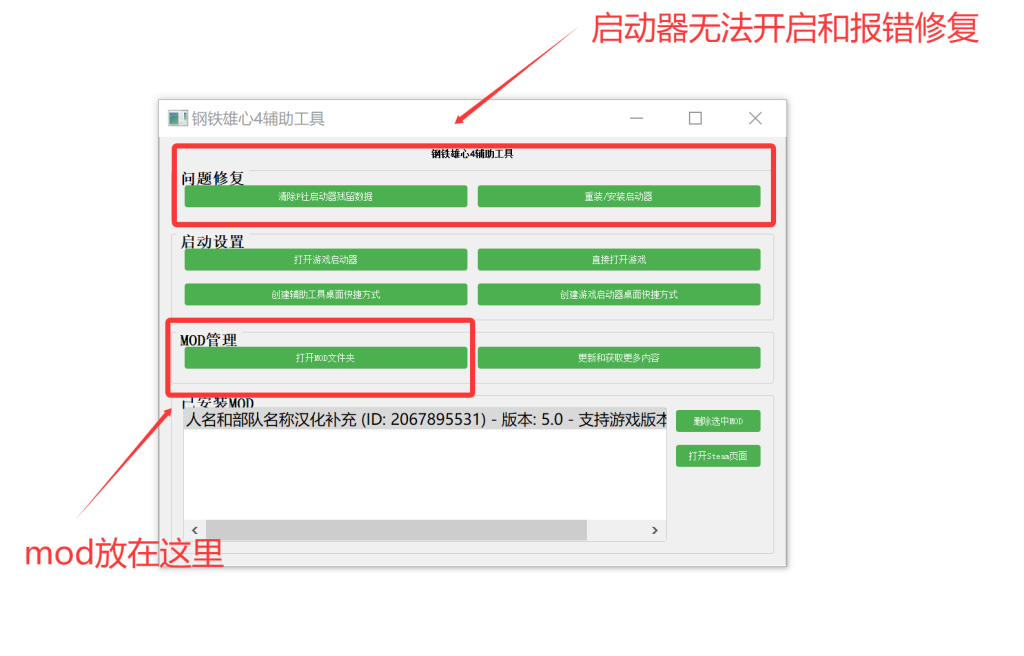1024x656 pixels.
Task: Maximize the 钢铁雄心4辅助工具 window
Action: pyautogui.click(x=695, y=119)
